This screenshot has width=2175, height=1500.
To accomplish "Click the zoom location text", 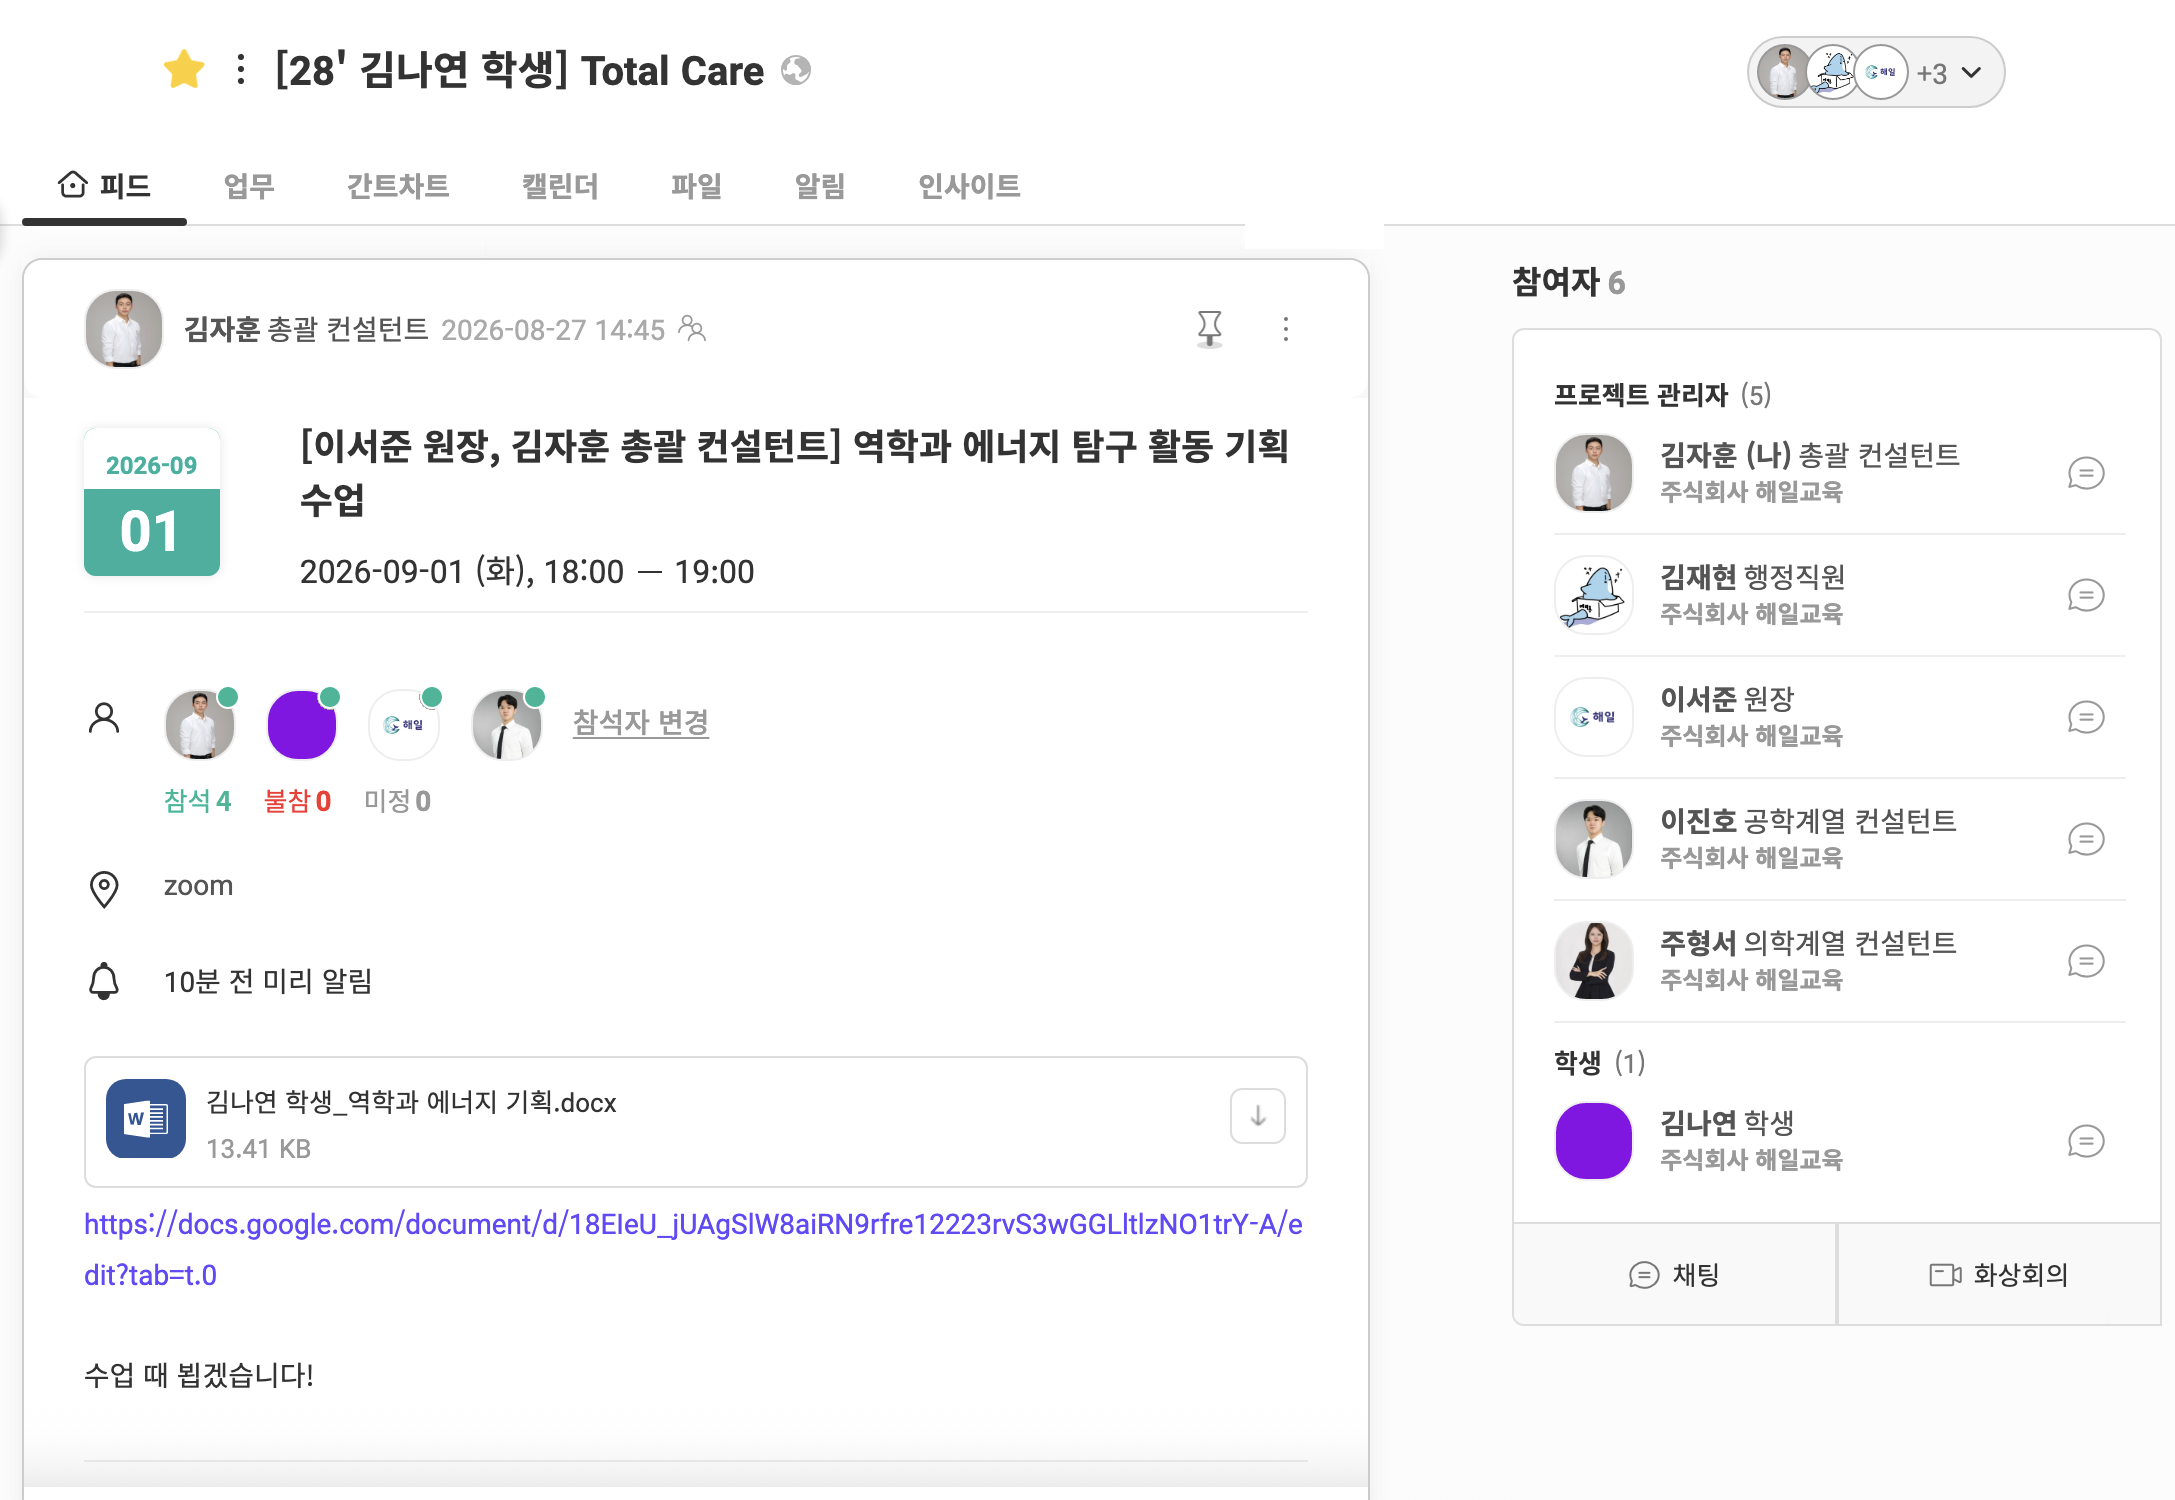I will [x=198, y=886].
